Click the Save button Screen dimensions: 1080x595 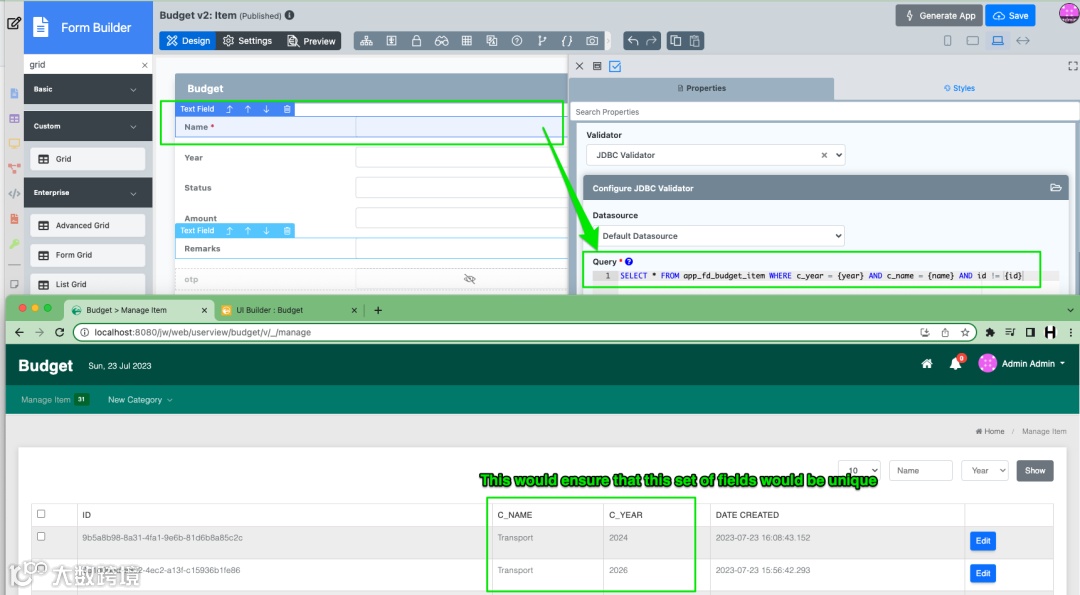click(1010, 15)
